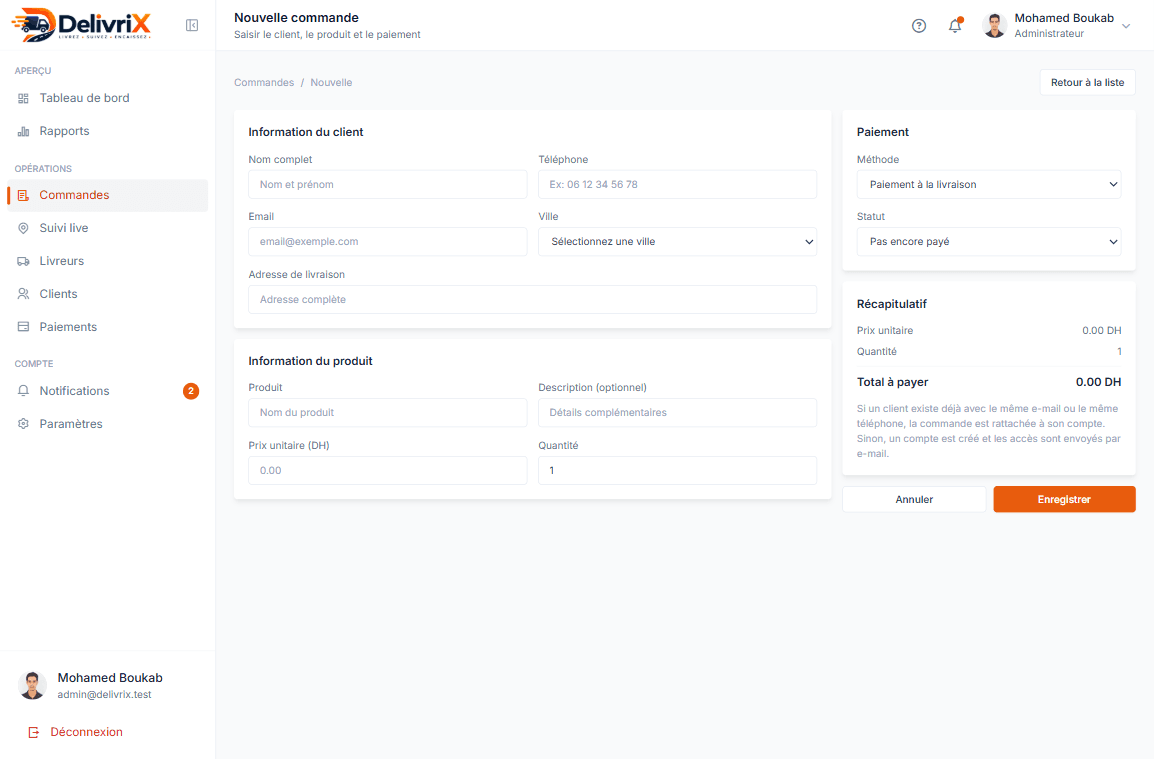The width and height of the screenshot is (1154, 759).
Task: Click the Livreurs truck icon
Action: click(x=24, y=261)
